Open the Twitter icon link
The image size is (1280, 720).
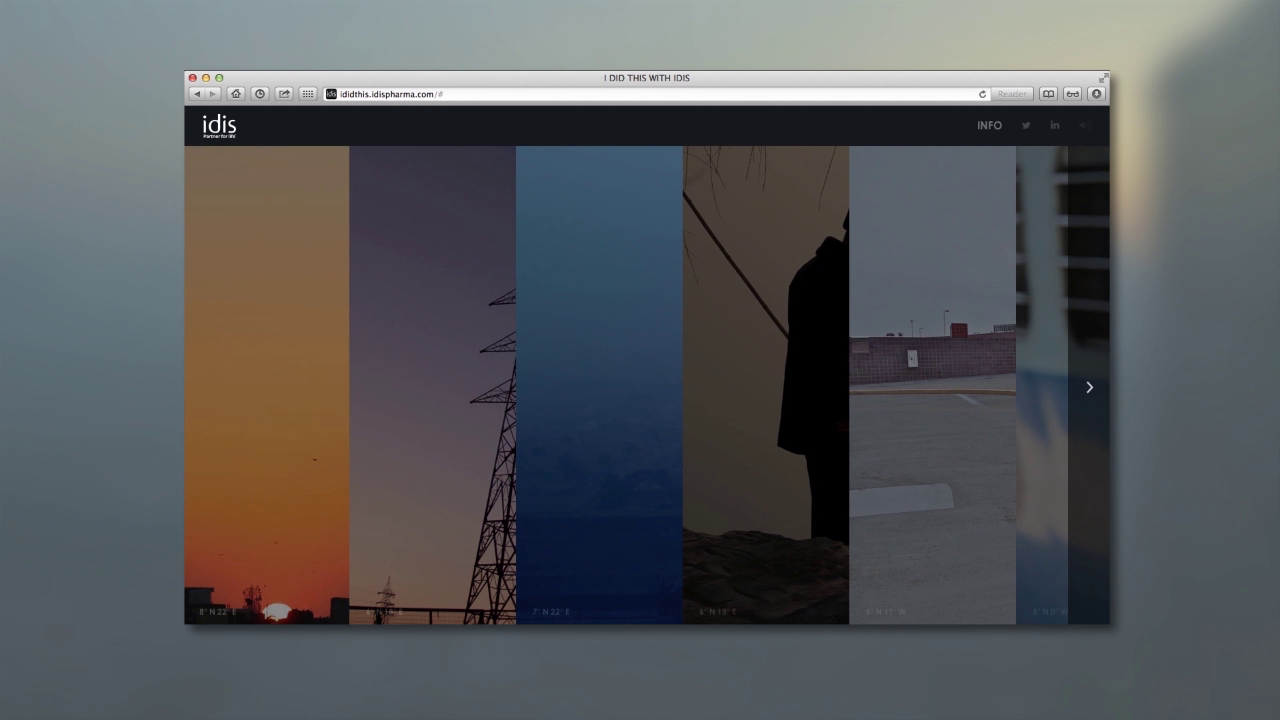(1026, 126)
